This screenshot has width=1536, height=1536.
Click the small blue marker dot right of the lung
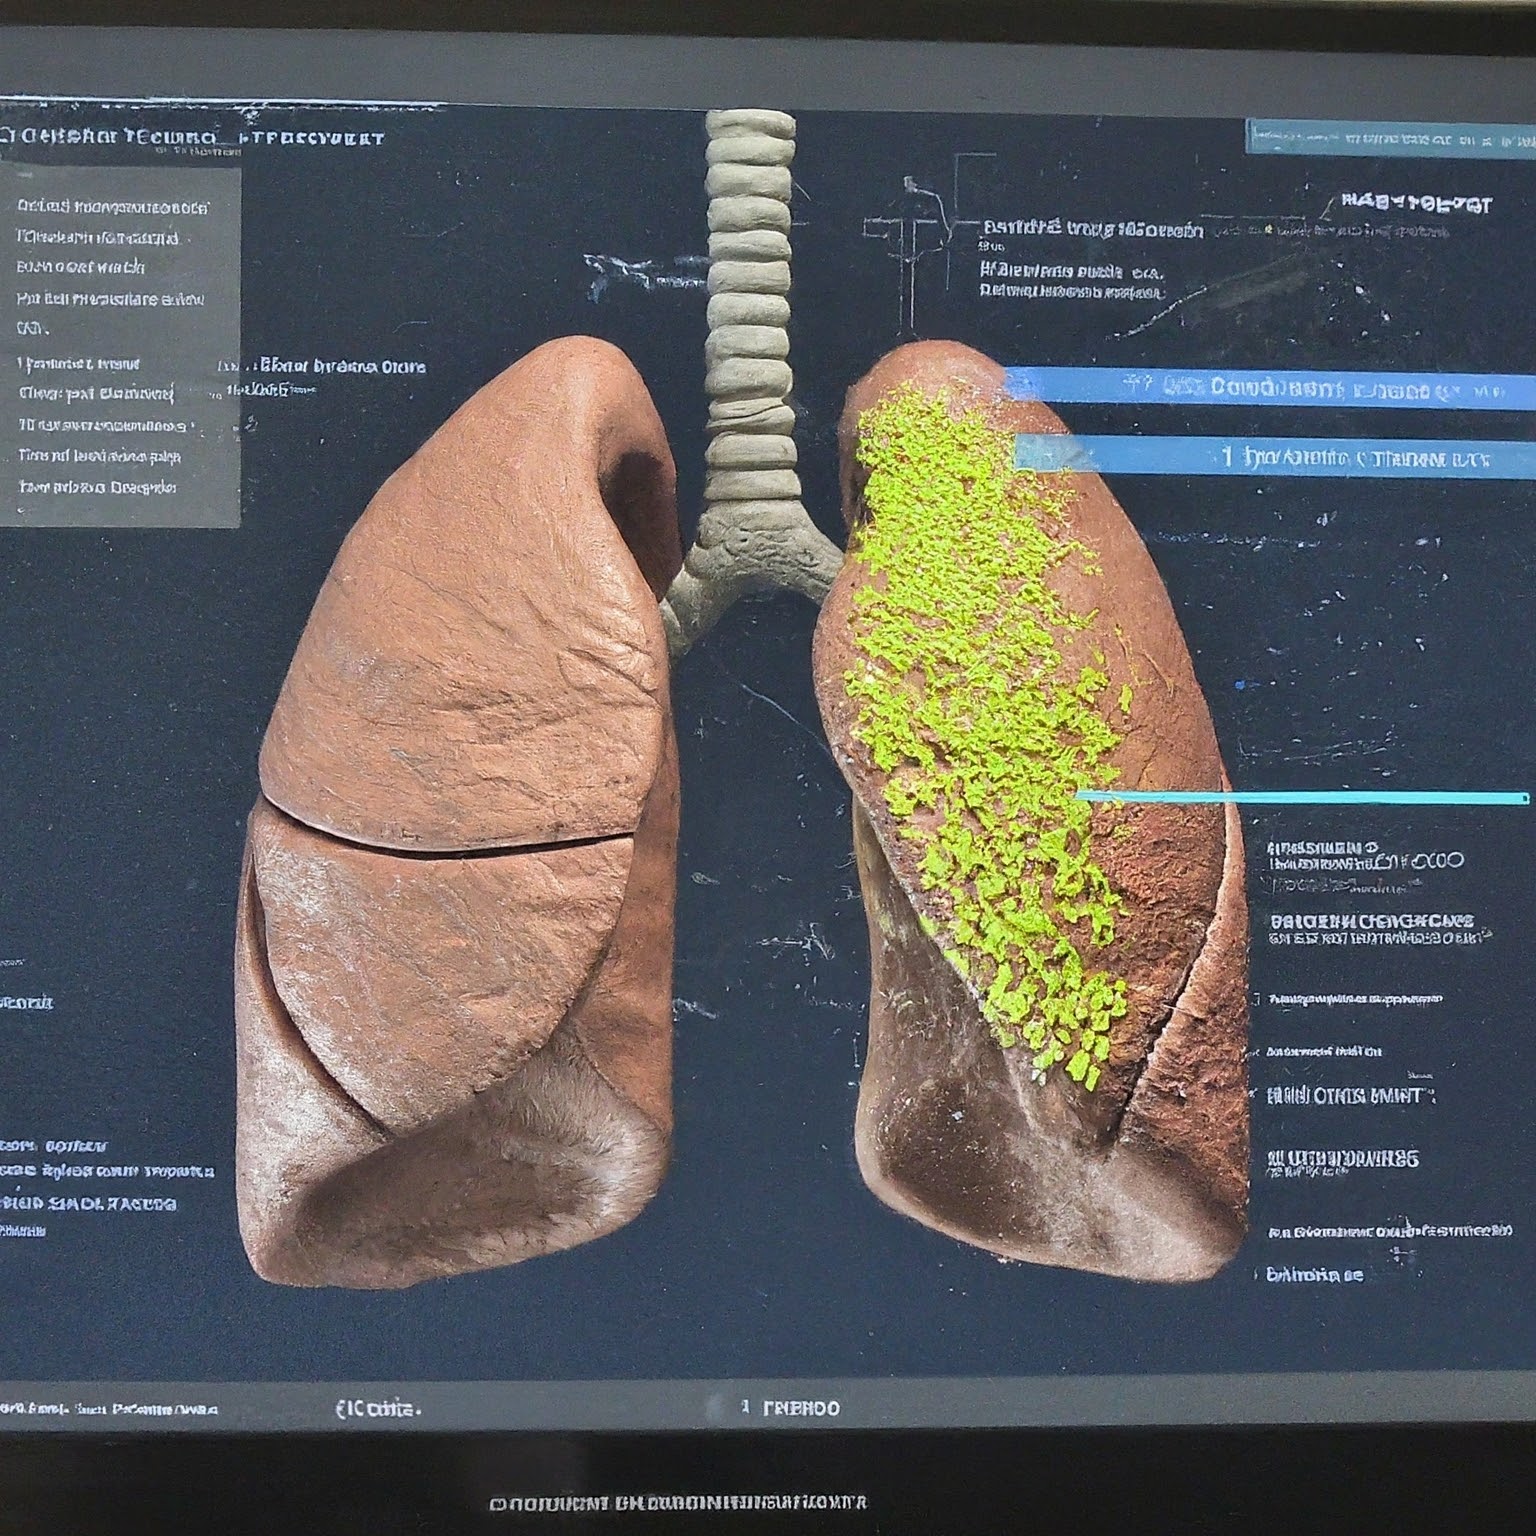pos(1242,686)
